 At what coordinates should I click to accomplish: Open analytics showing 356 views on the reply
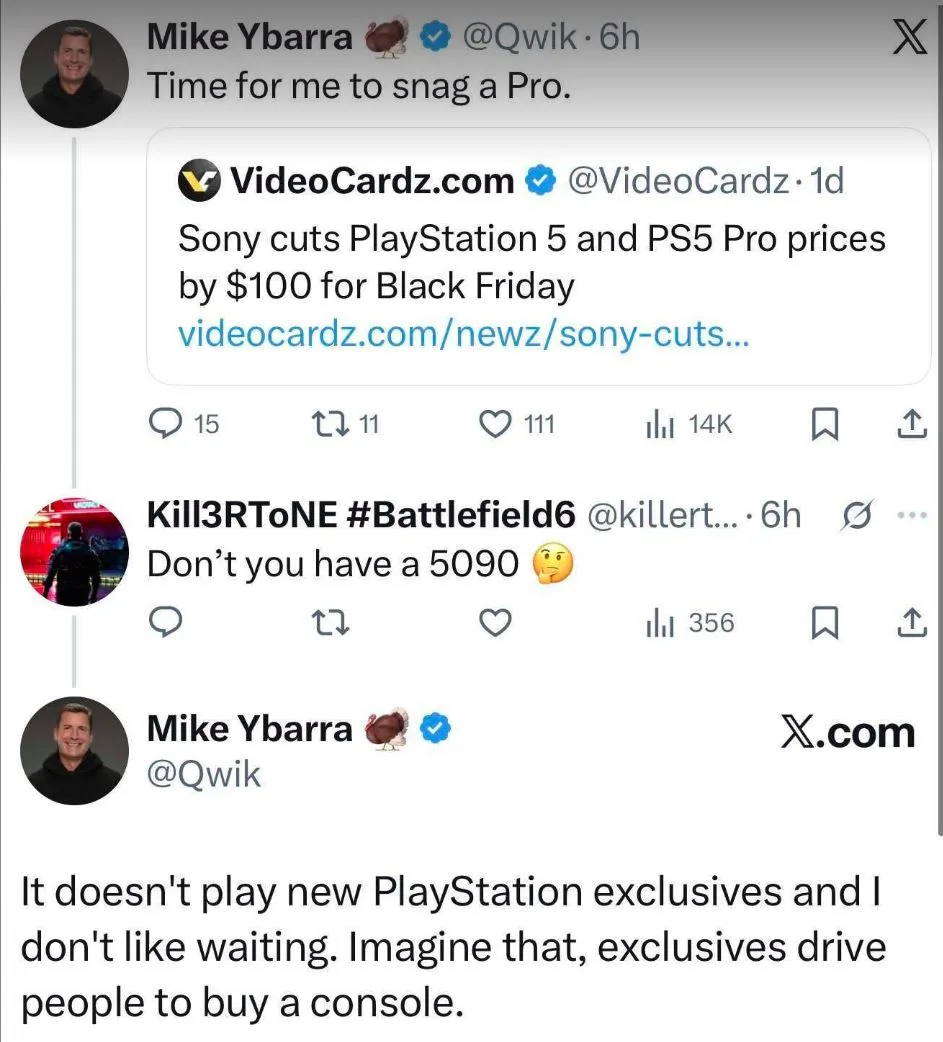(662, 622)
